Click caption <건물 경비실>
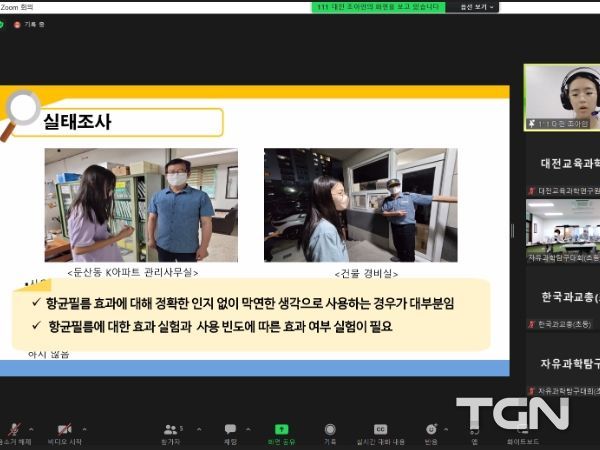600x450 pixels. click(x=366, y=274)
